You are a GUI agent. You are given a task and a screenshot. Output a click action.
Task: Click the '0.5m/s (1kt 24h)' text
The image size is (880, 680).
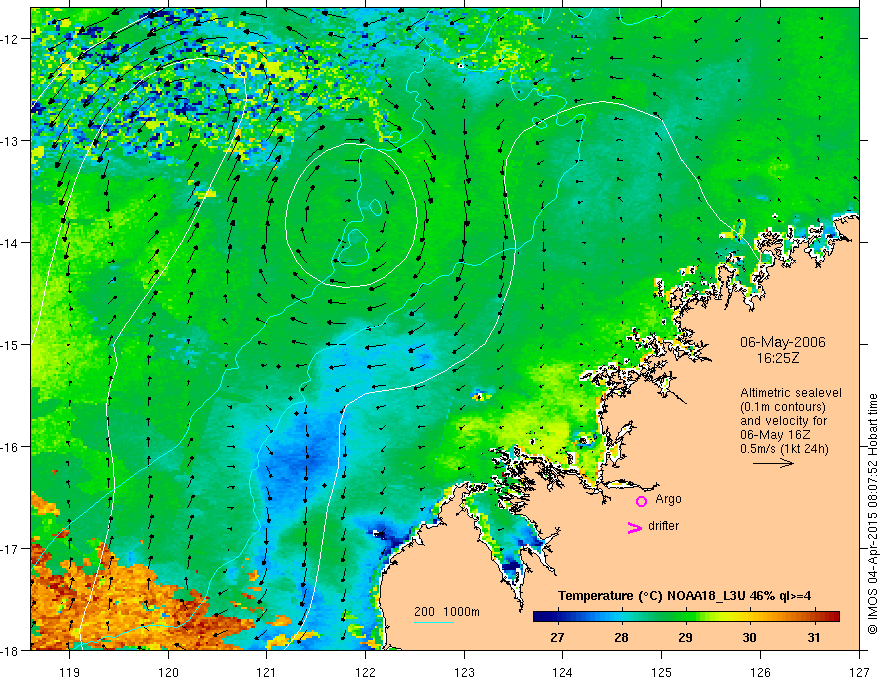pos(784,448)
